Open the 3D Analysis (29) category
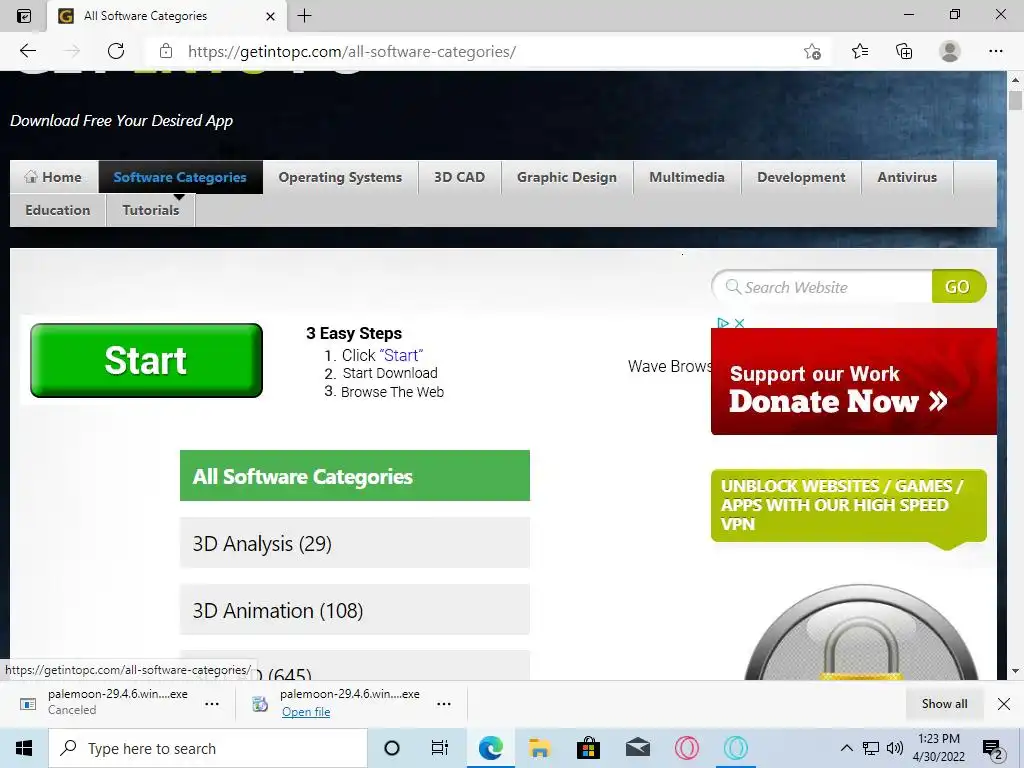This screenshot has height=768, width=1024. click(x=355, y=543)
